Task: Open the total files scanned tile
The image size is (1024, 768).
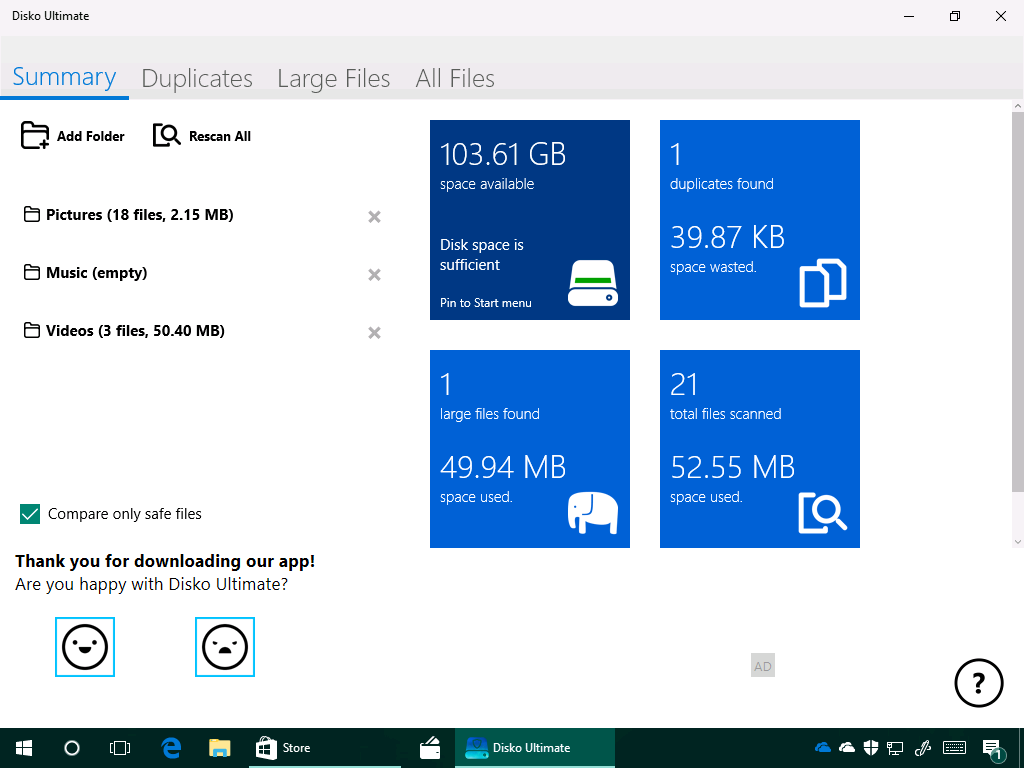Action: (x=760, y=449)
